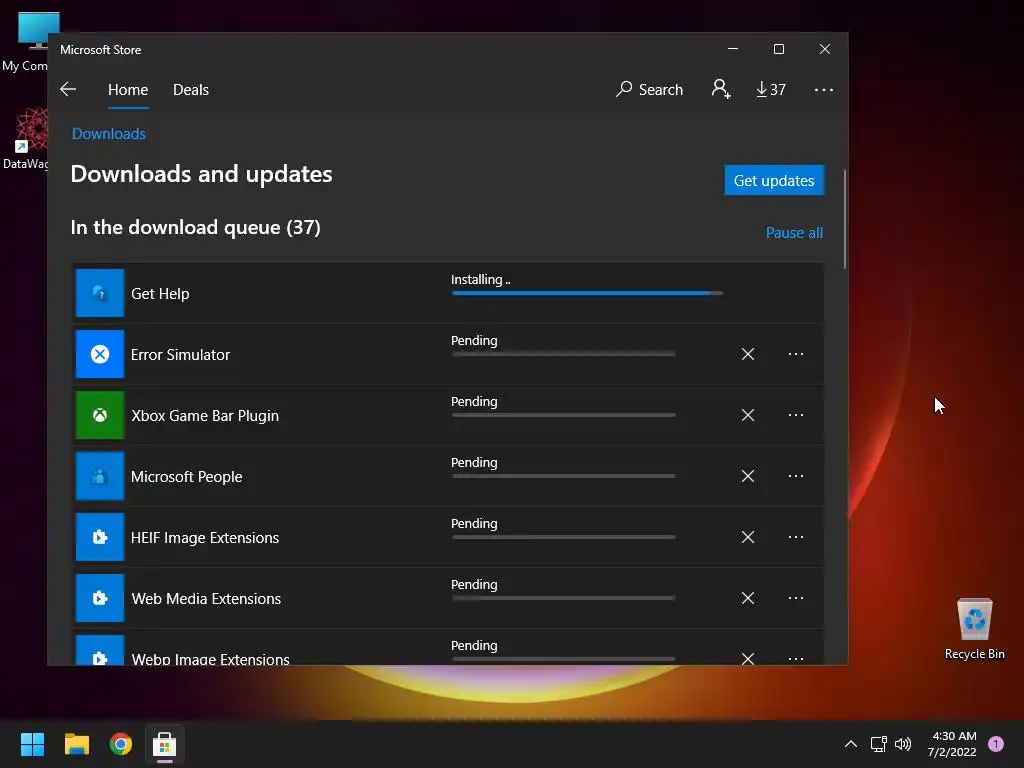Image resolution: width=1024 pixels, height=768 pixels.
Task: Open the See more menu in Store header
Action: [824, 89]
